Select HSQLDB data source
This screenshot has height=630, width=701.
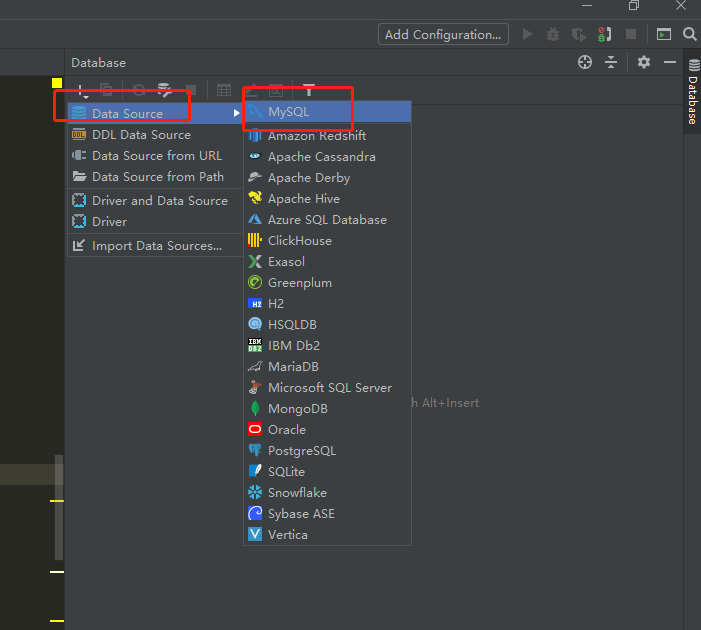click(327, 325)
